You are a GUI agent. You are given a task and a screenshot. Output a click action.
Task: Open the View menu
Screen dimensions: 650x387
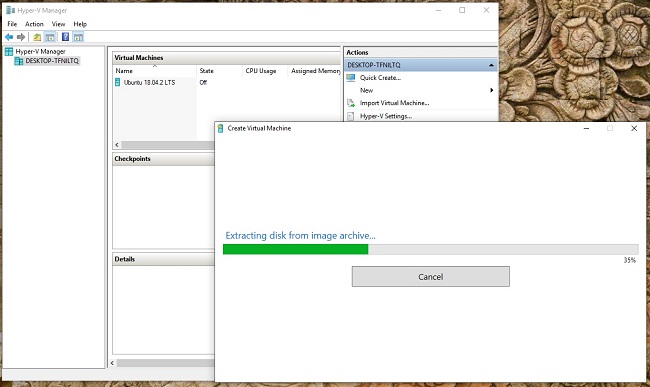click(58, 24)
